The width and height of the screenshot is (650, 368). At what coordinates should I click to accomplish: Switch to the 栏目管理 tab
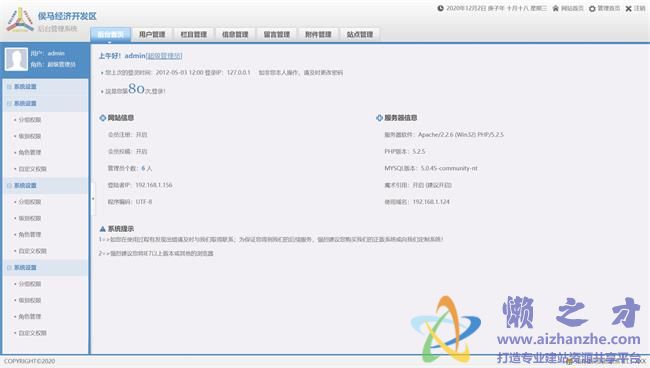(x=194, y=34)
